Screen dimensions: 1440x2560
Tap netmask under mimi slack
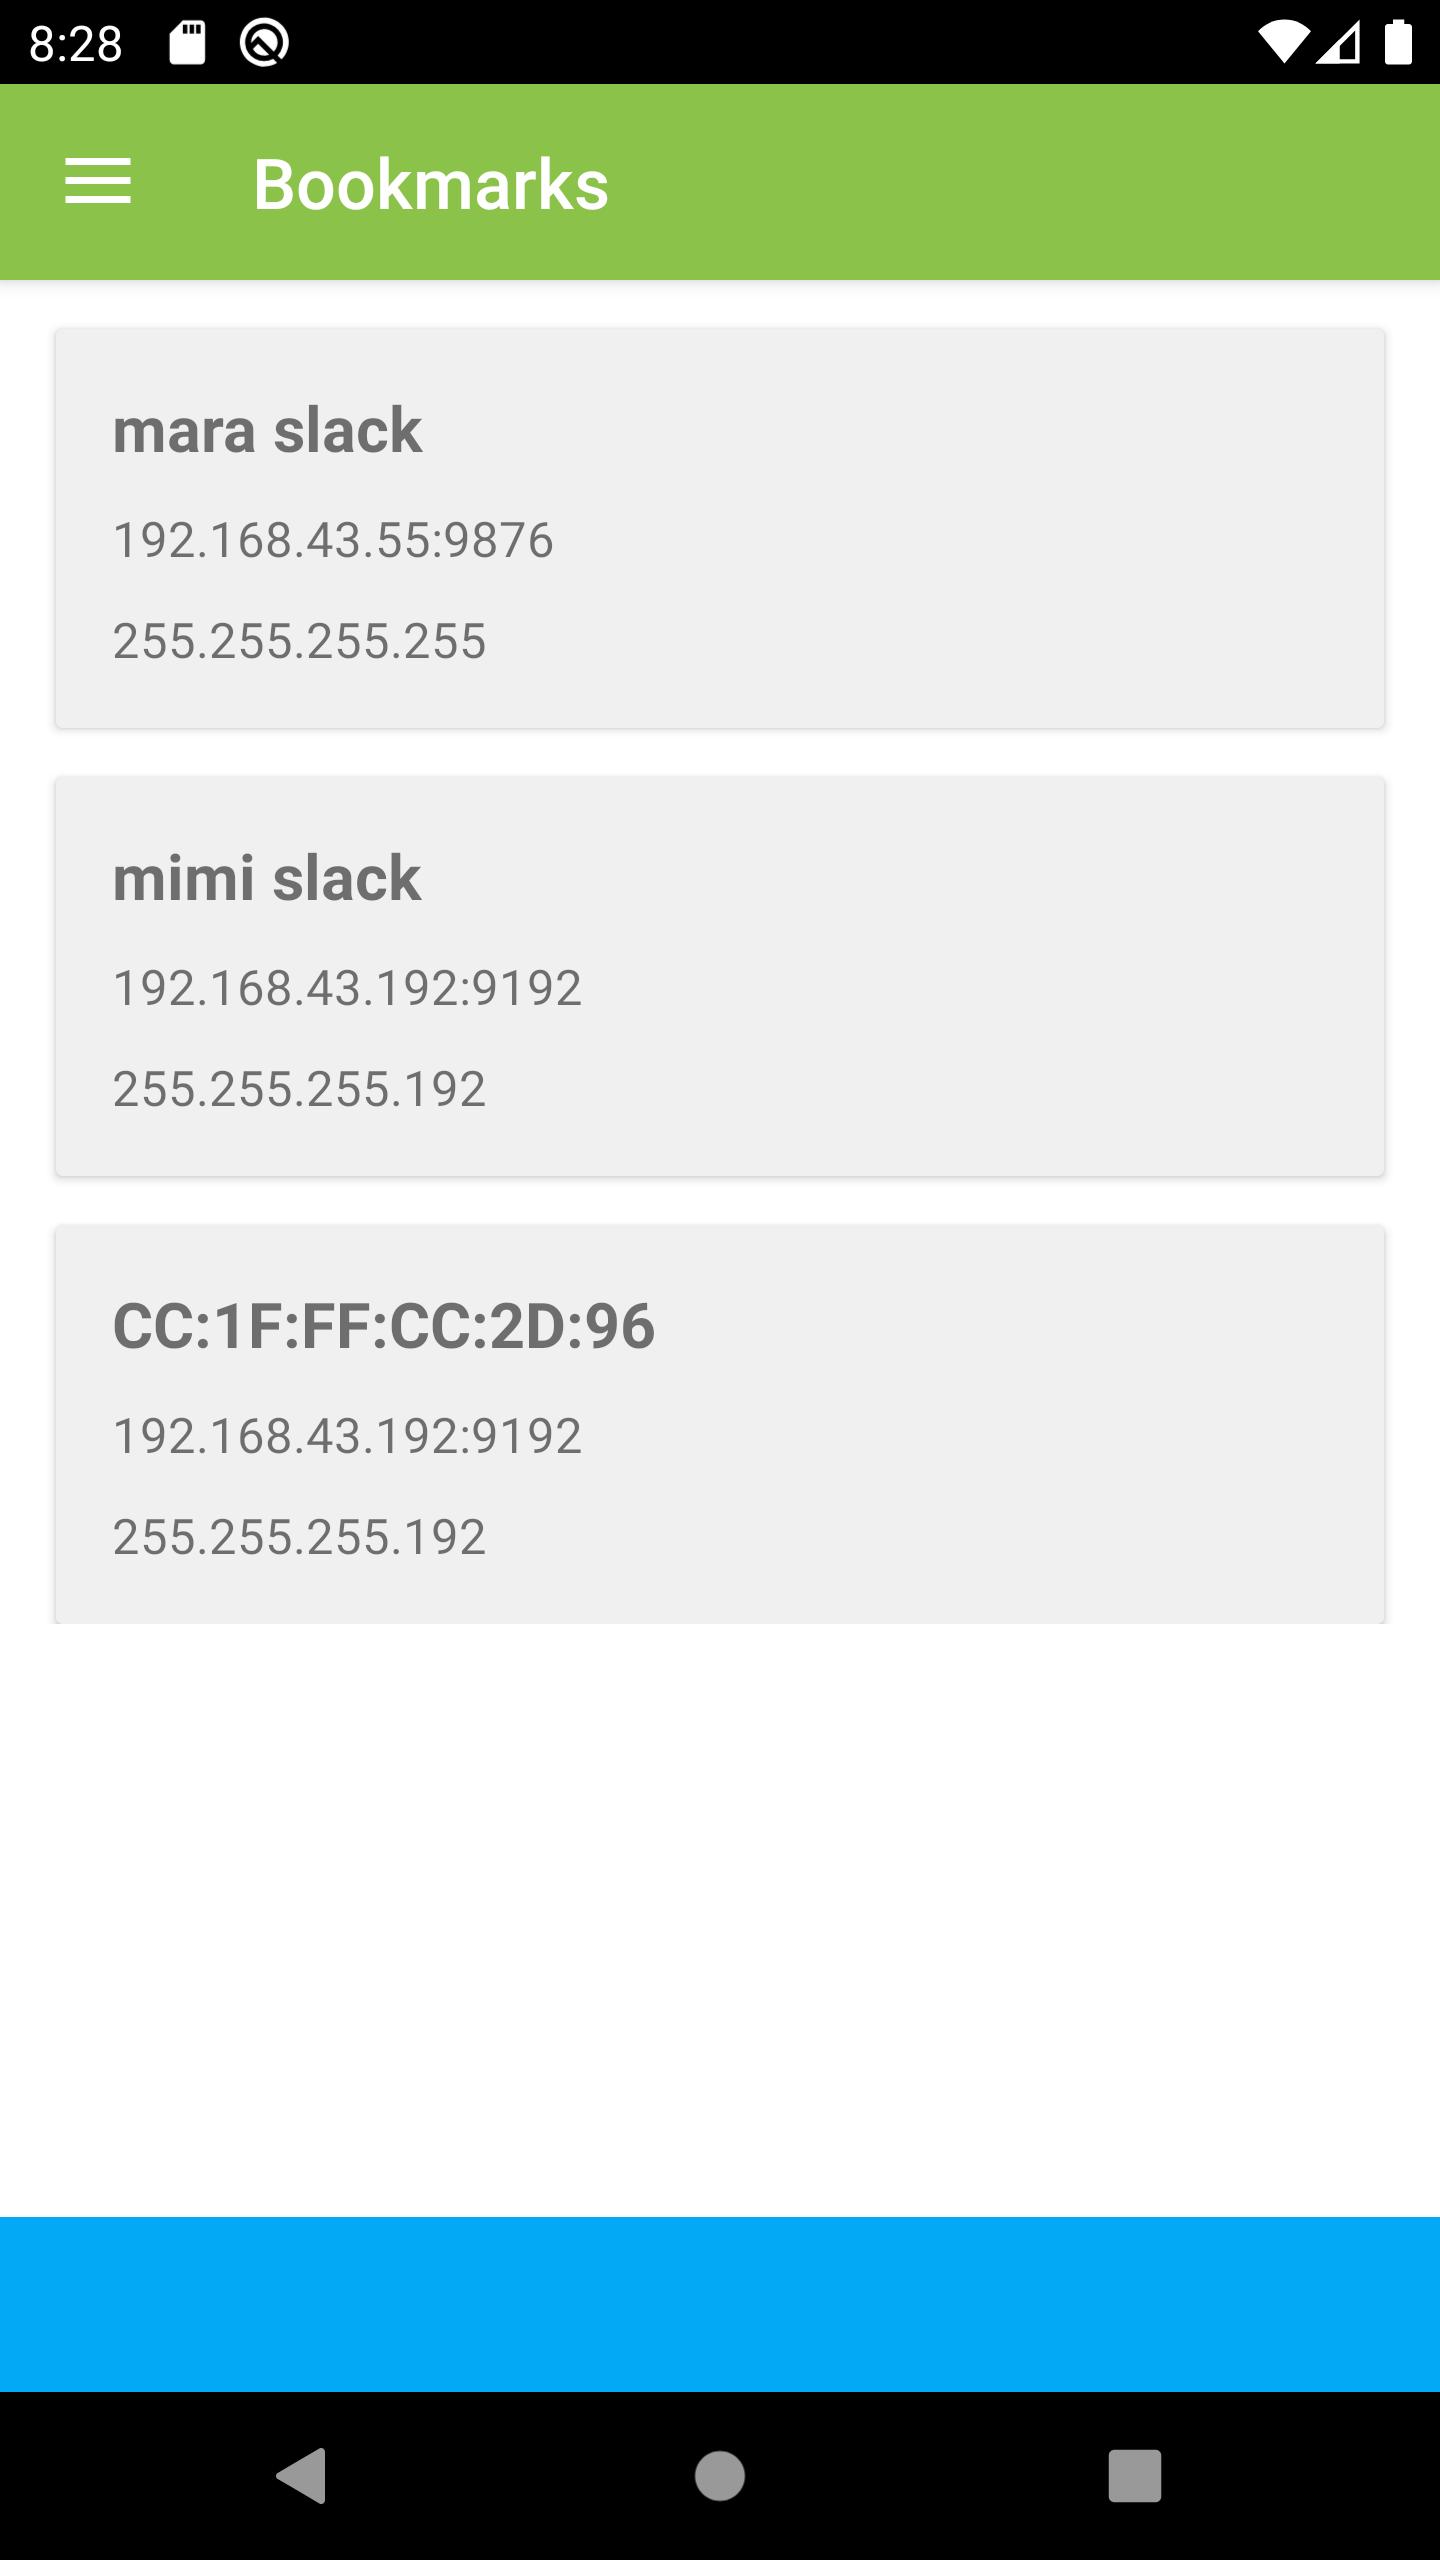pos(299,1090)
